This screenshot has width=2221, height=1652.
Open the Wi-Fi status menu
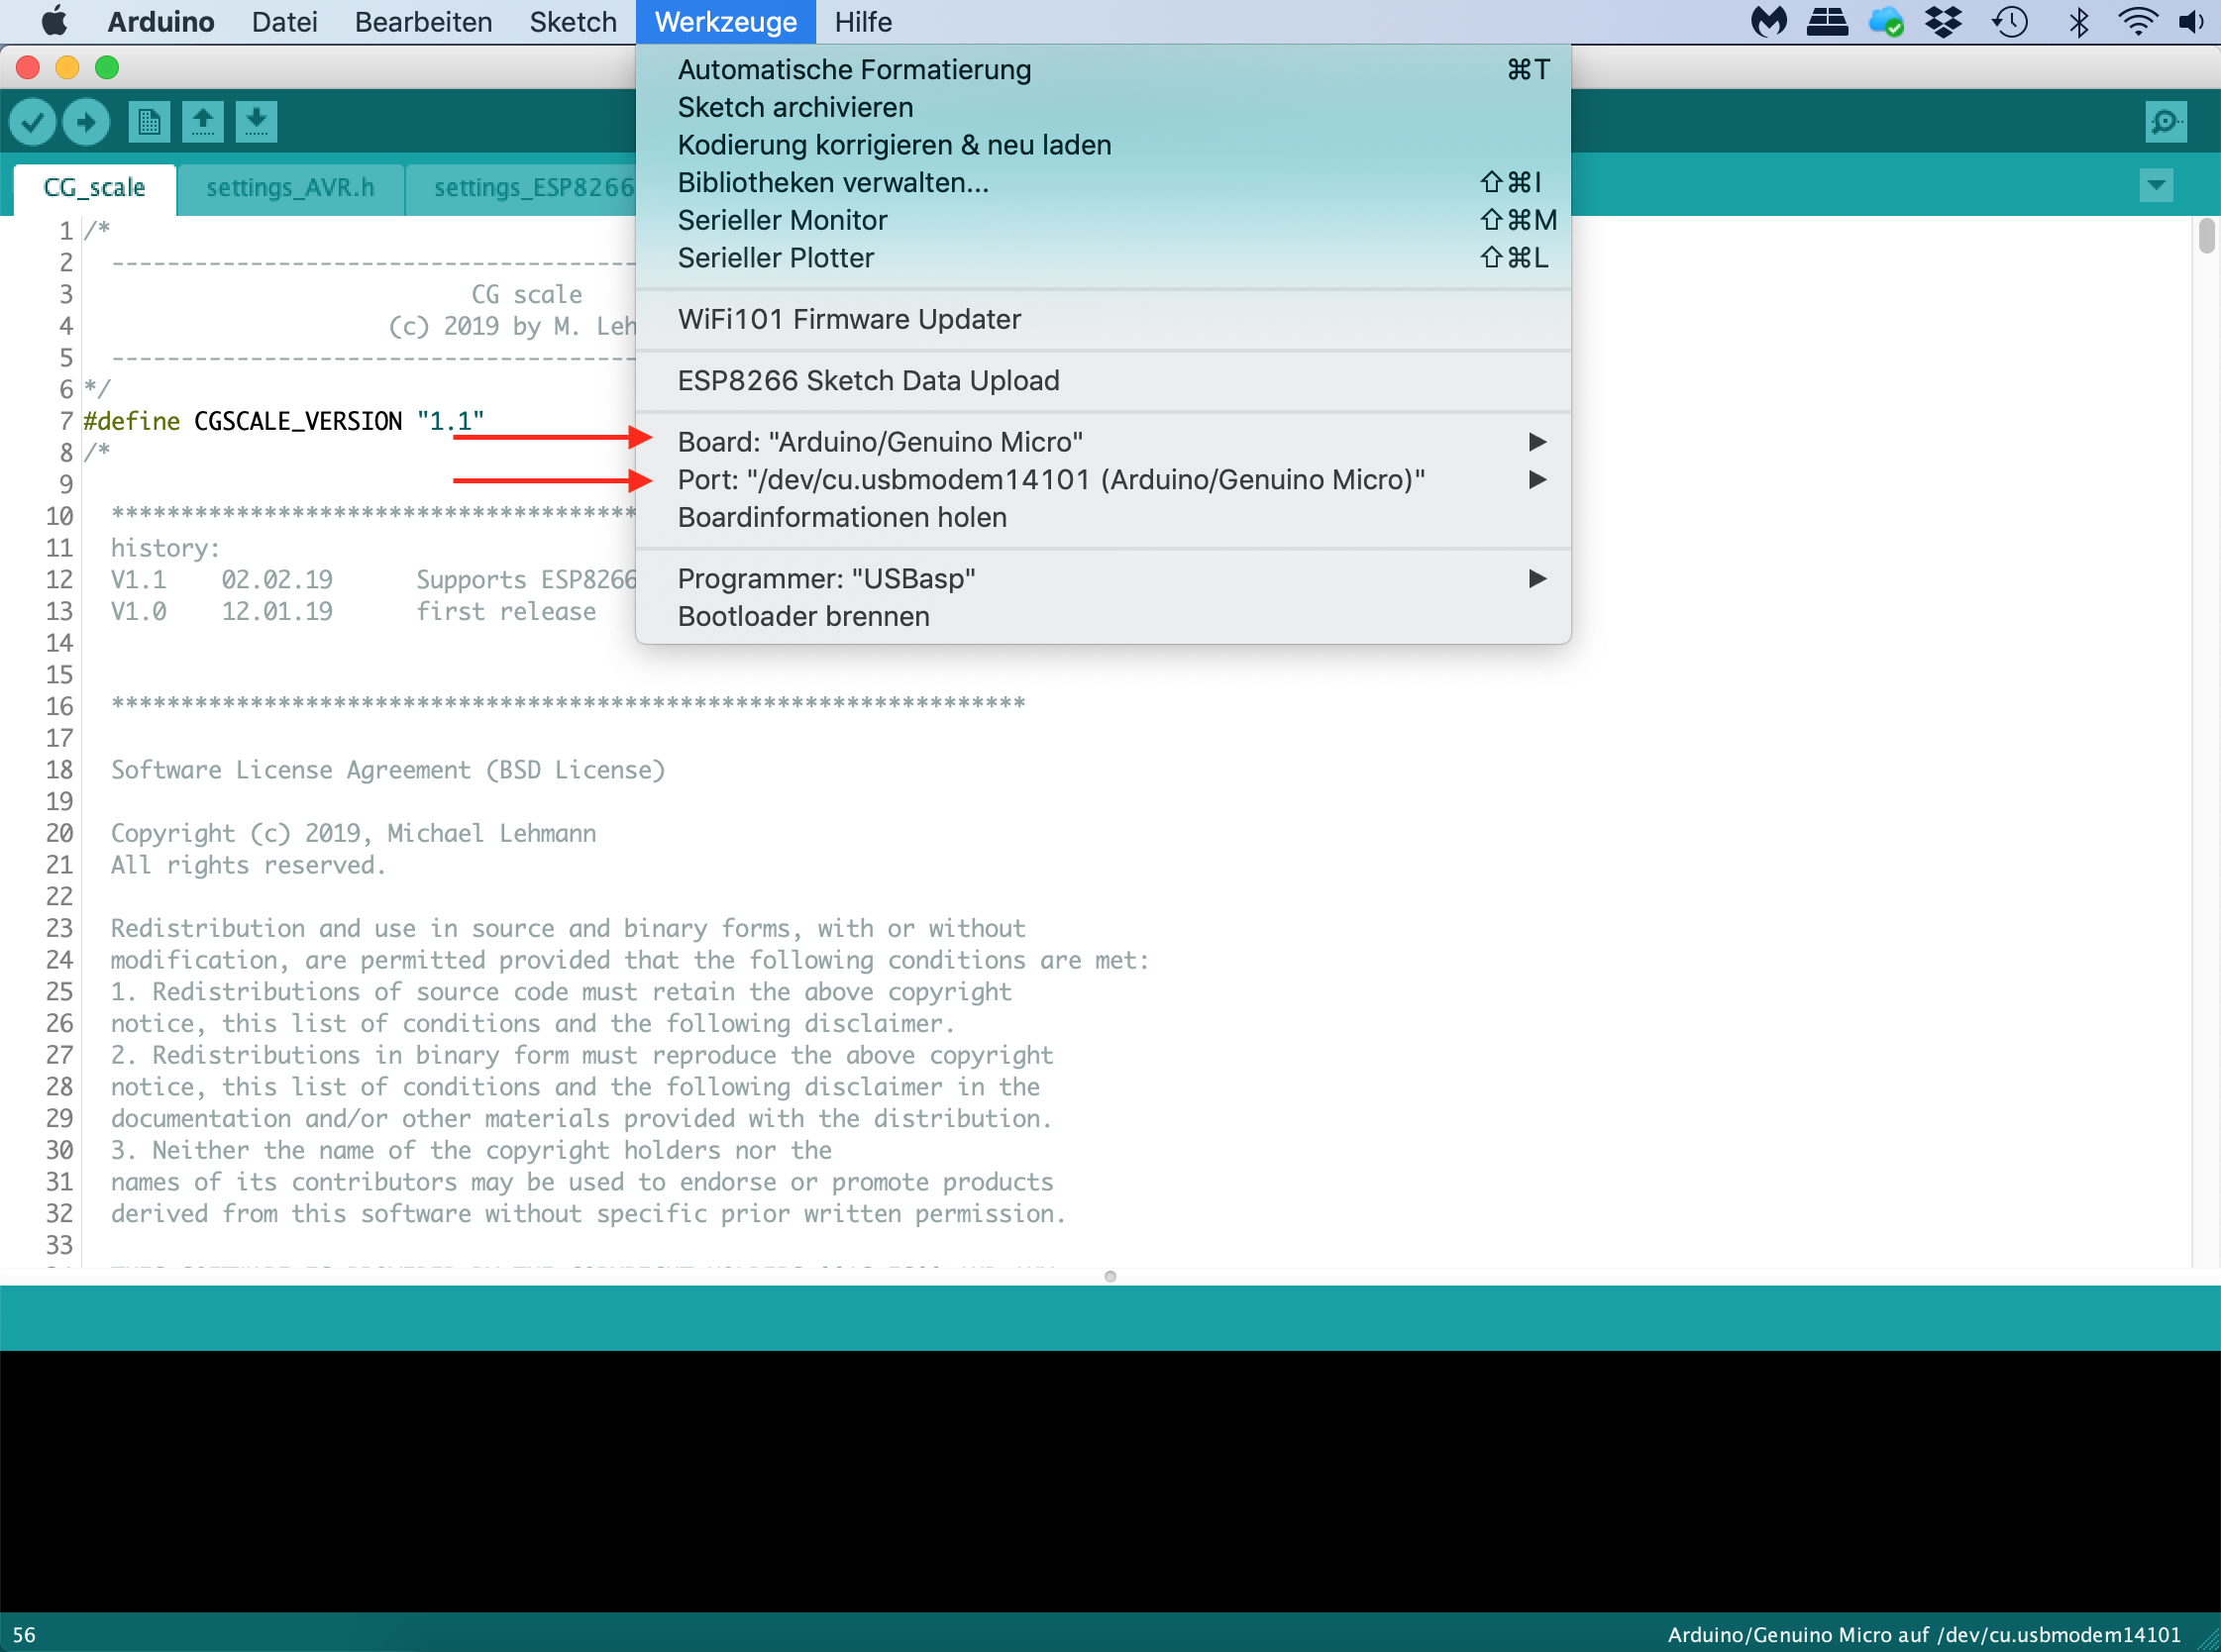[x=2137, y=21]
